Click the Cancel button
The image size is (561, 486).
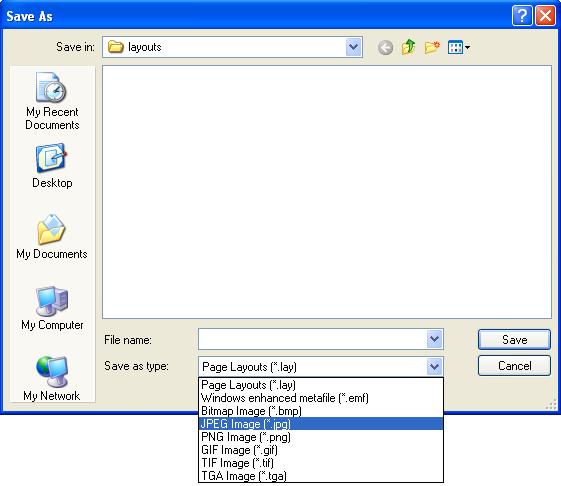(514, 365)
